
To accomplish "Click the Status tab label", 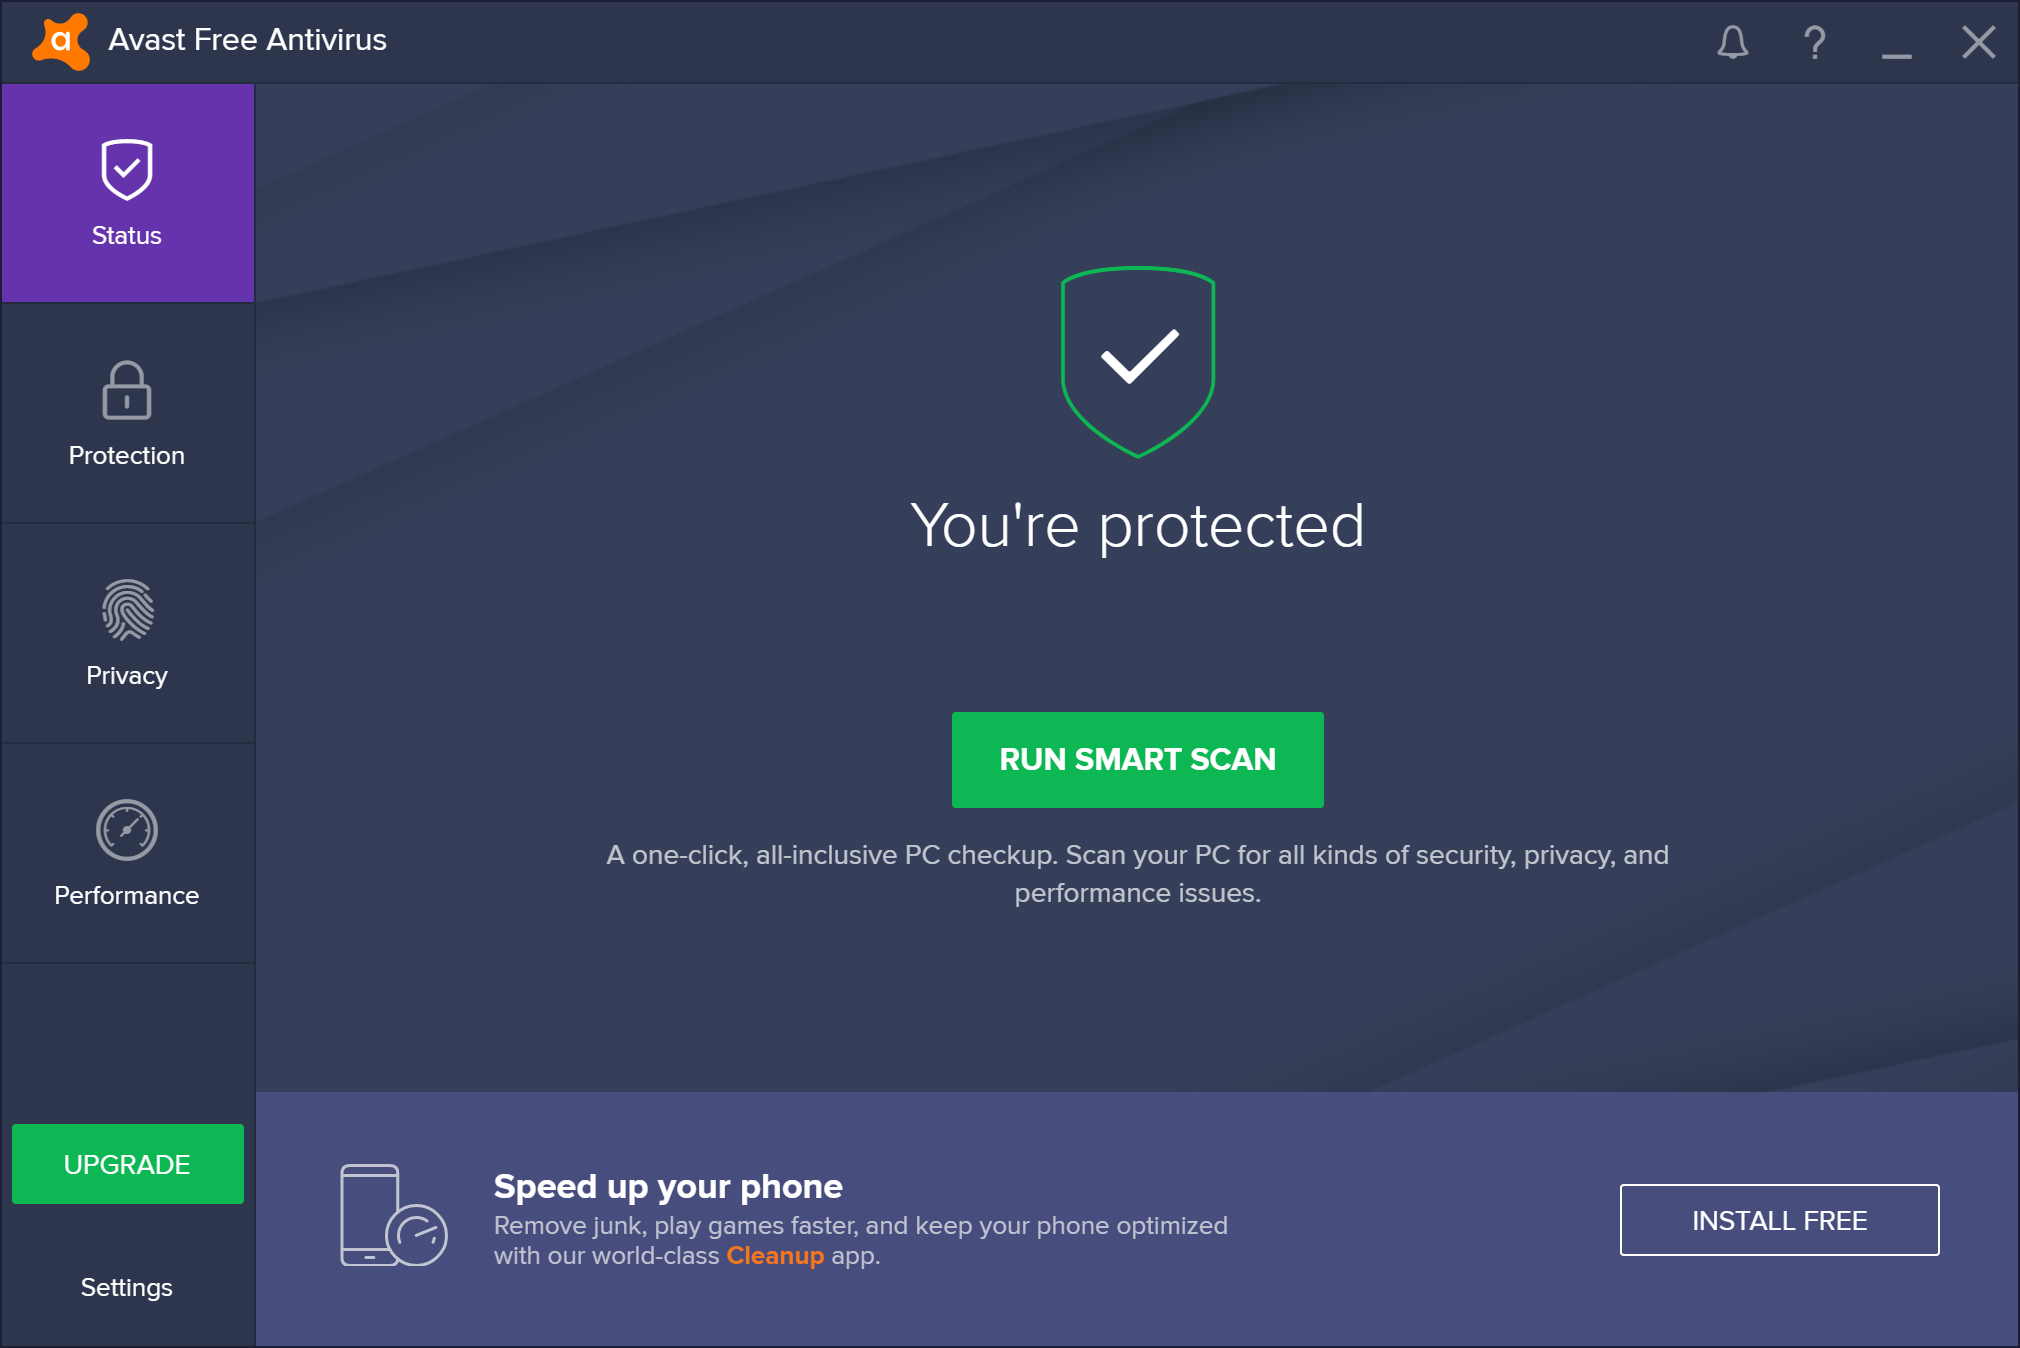I will (128, 233).
